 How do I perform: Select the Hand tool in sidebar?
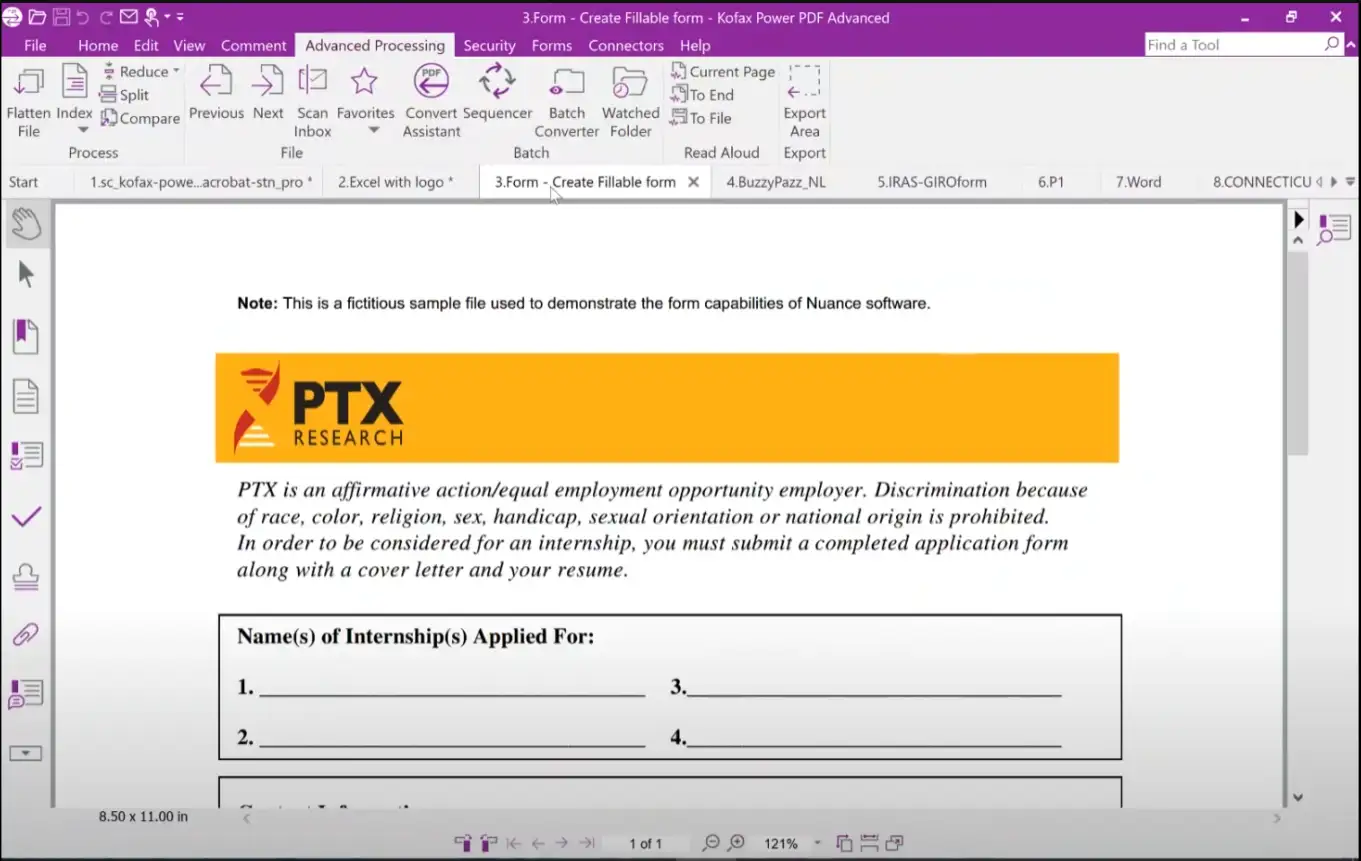tap(26, 224)
